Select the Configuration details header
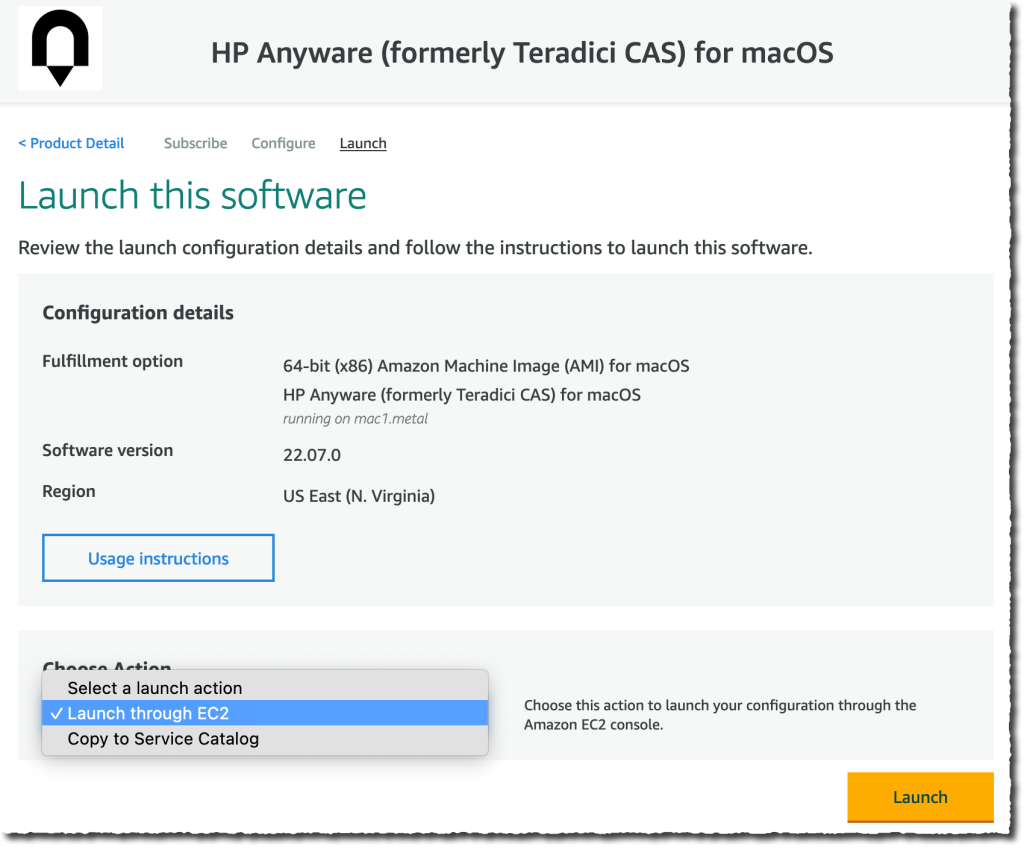Viewport: 1024px width, 847px height. click(x=138, y=312)
